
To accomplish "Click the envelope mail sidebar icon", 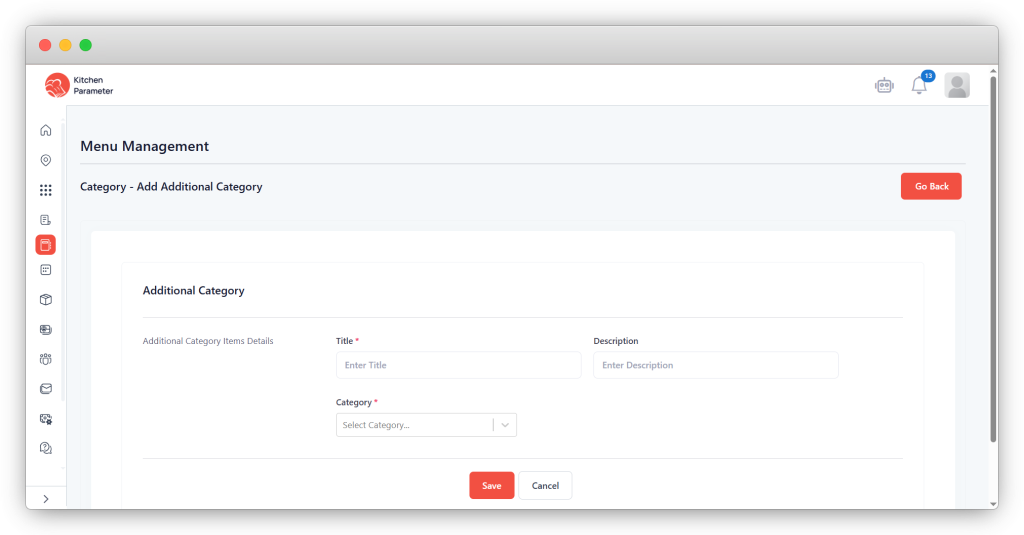I will pyautogui.click(x=45, y=389).
